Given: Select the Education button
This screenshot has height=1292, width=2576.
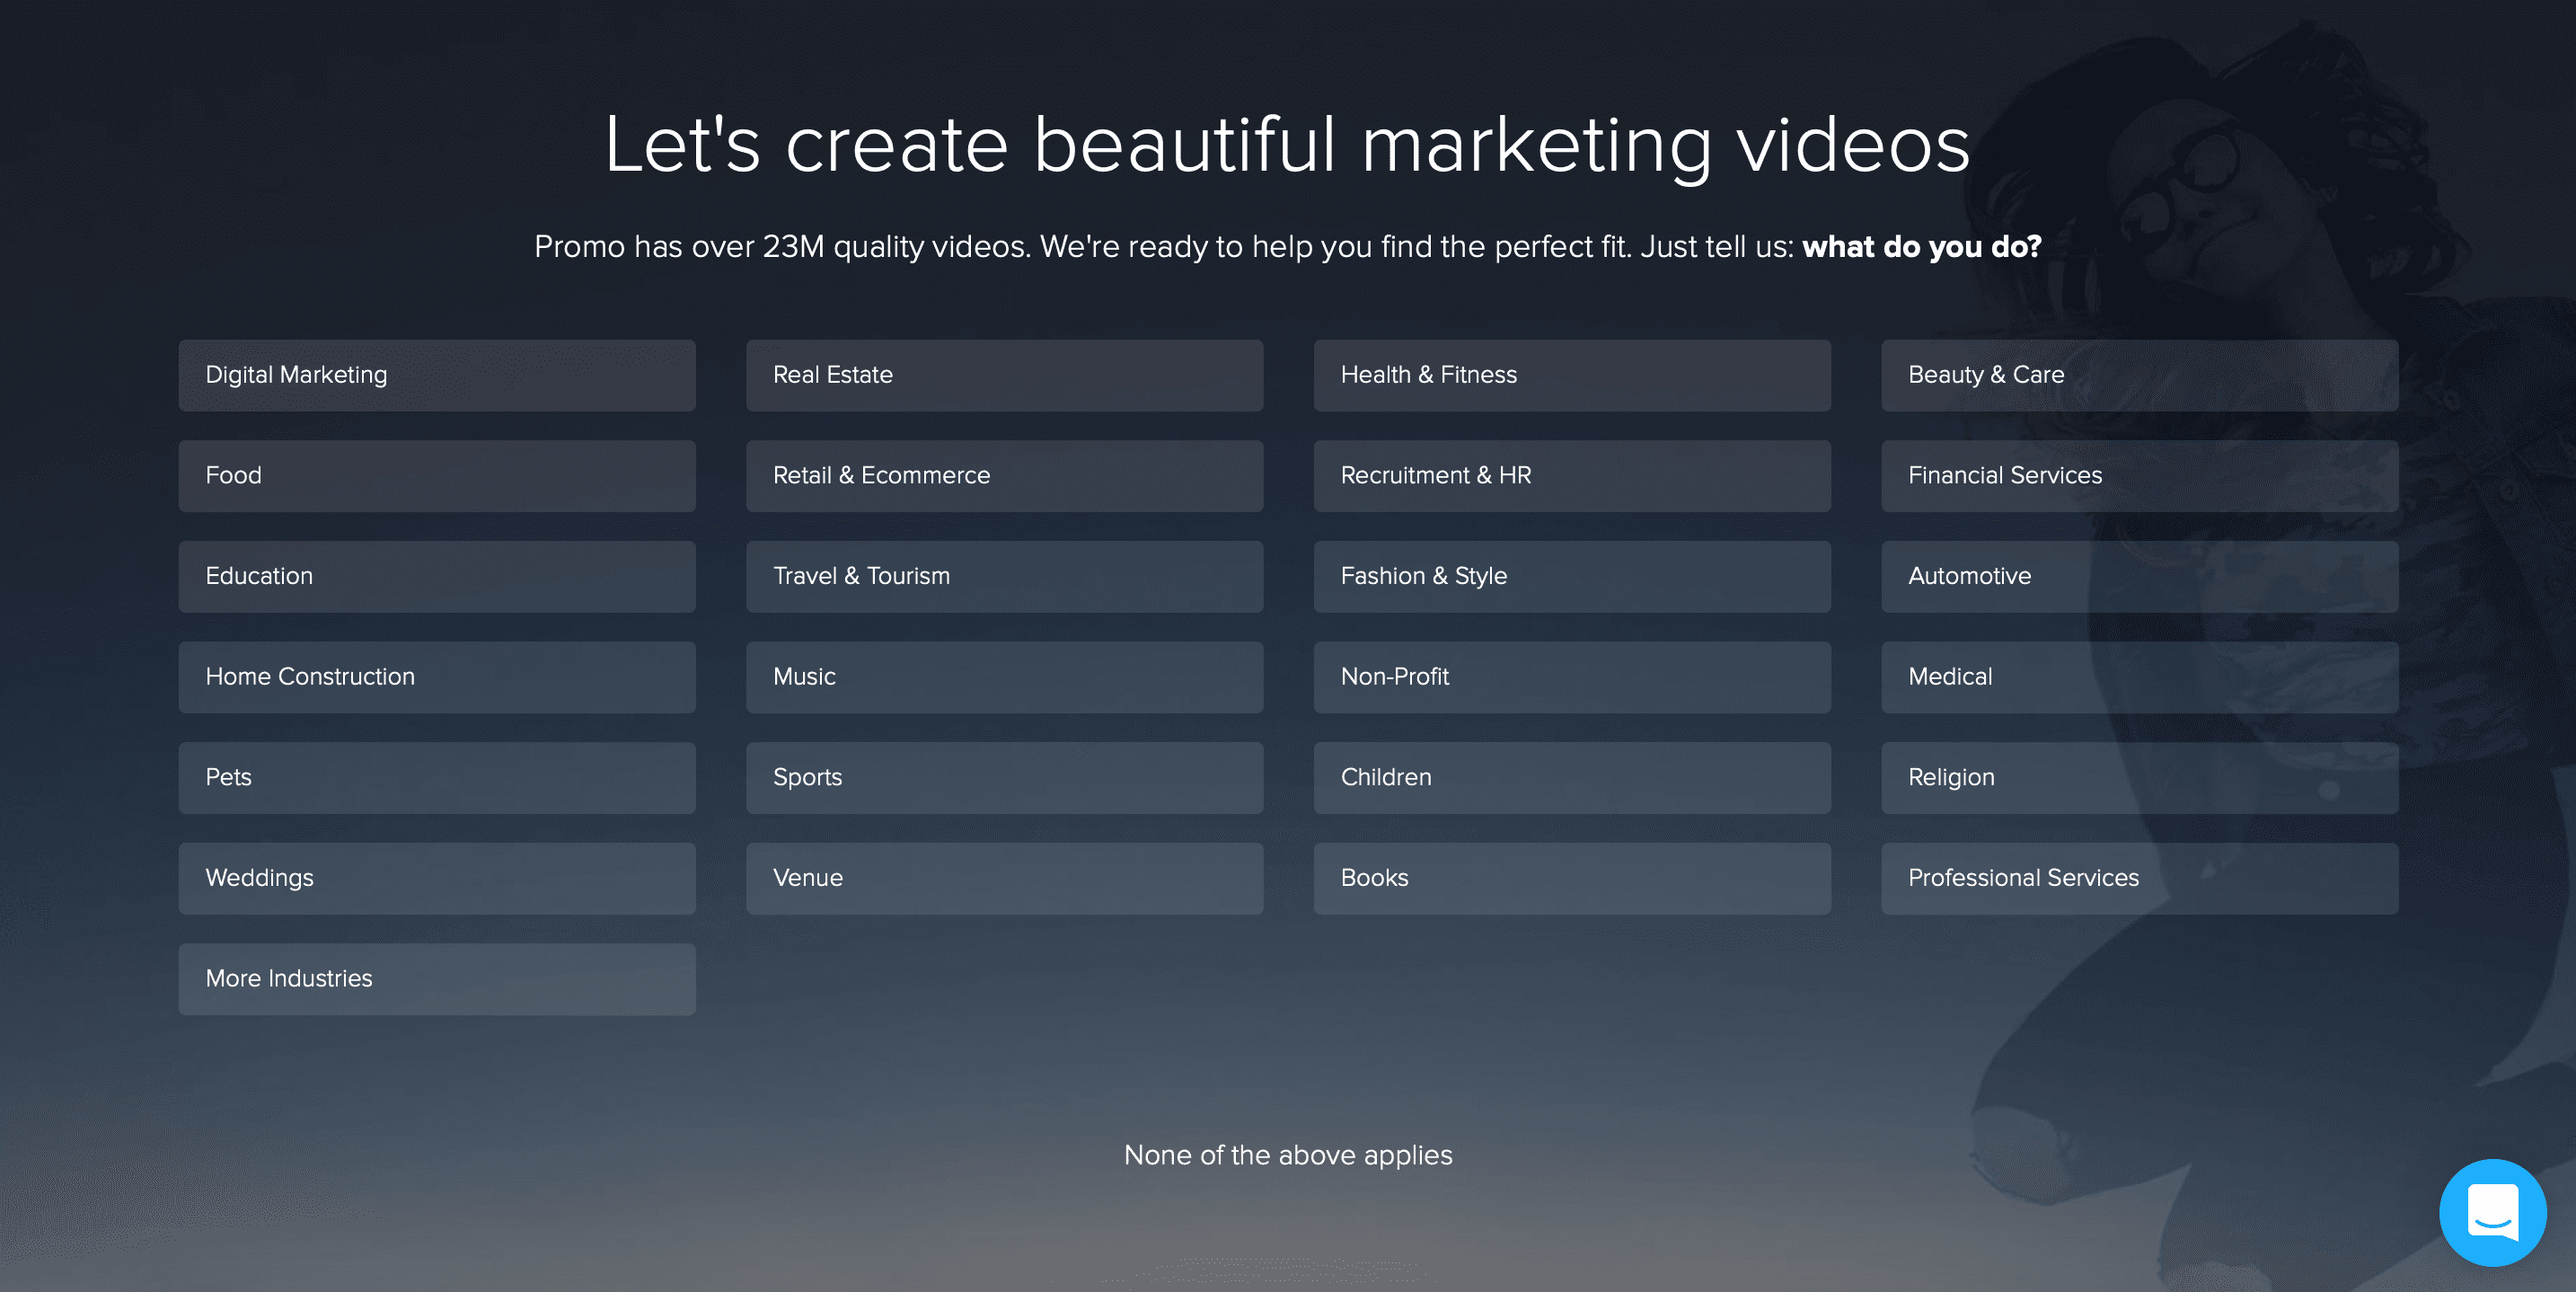Looking at the screenshot, I should (x=437, y=577).
